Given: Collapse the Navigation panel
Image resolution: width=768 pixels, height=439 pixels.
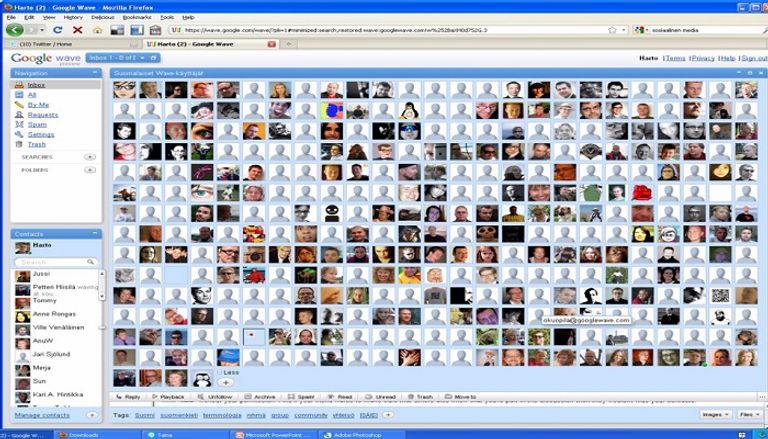Looking at the screenshot, I should click(x=95, y=73).
